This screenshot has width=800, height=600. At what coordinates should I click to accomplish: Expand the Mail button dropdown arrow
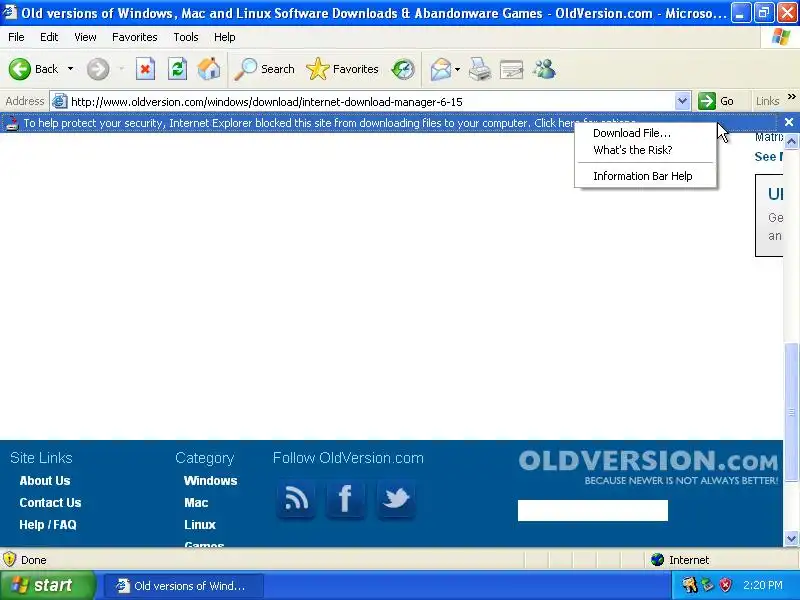point(458,69)
